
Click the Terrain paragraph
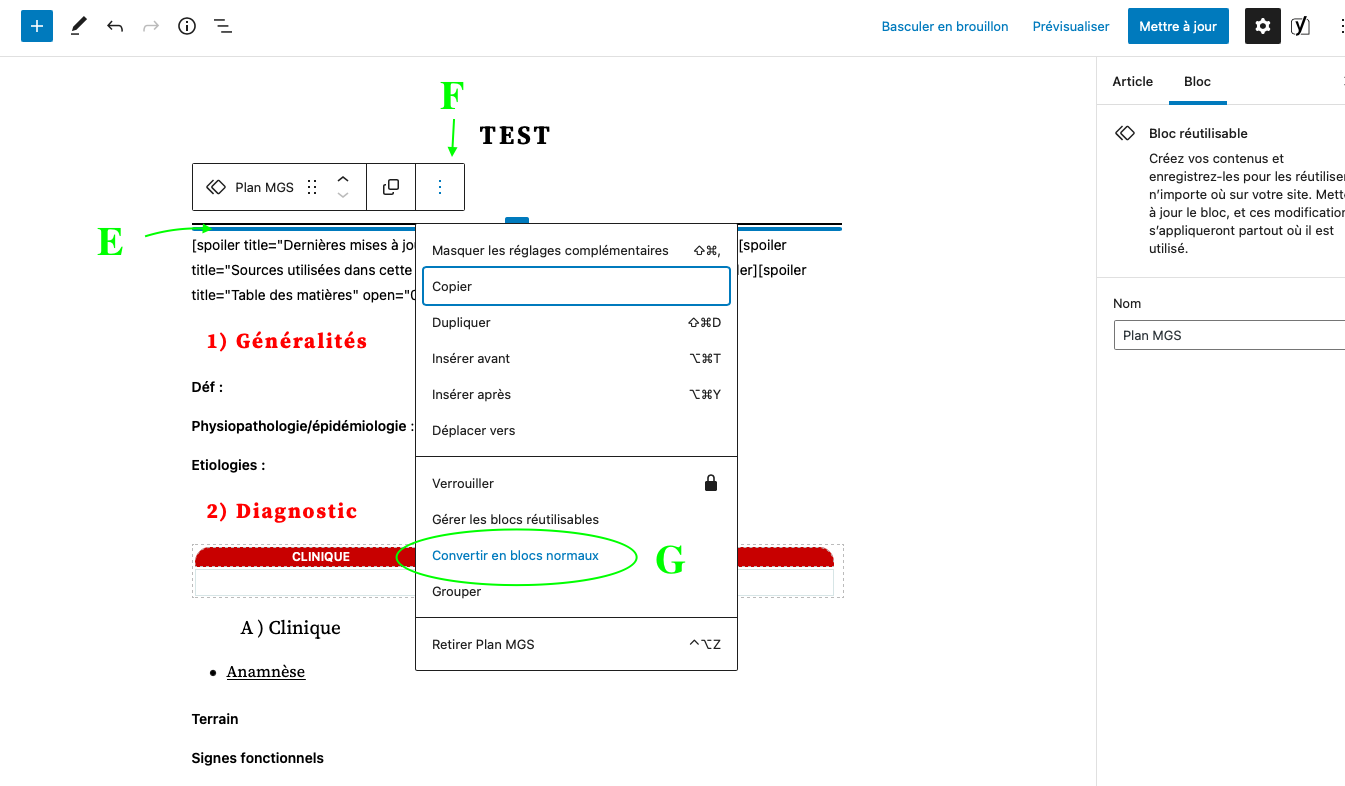coord(215,719)
